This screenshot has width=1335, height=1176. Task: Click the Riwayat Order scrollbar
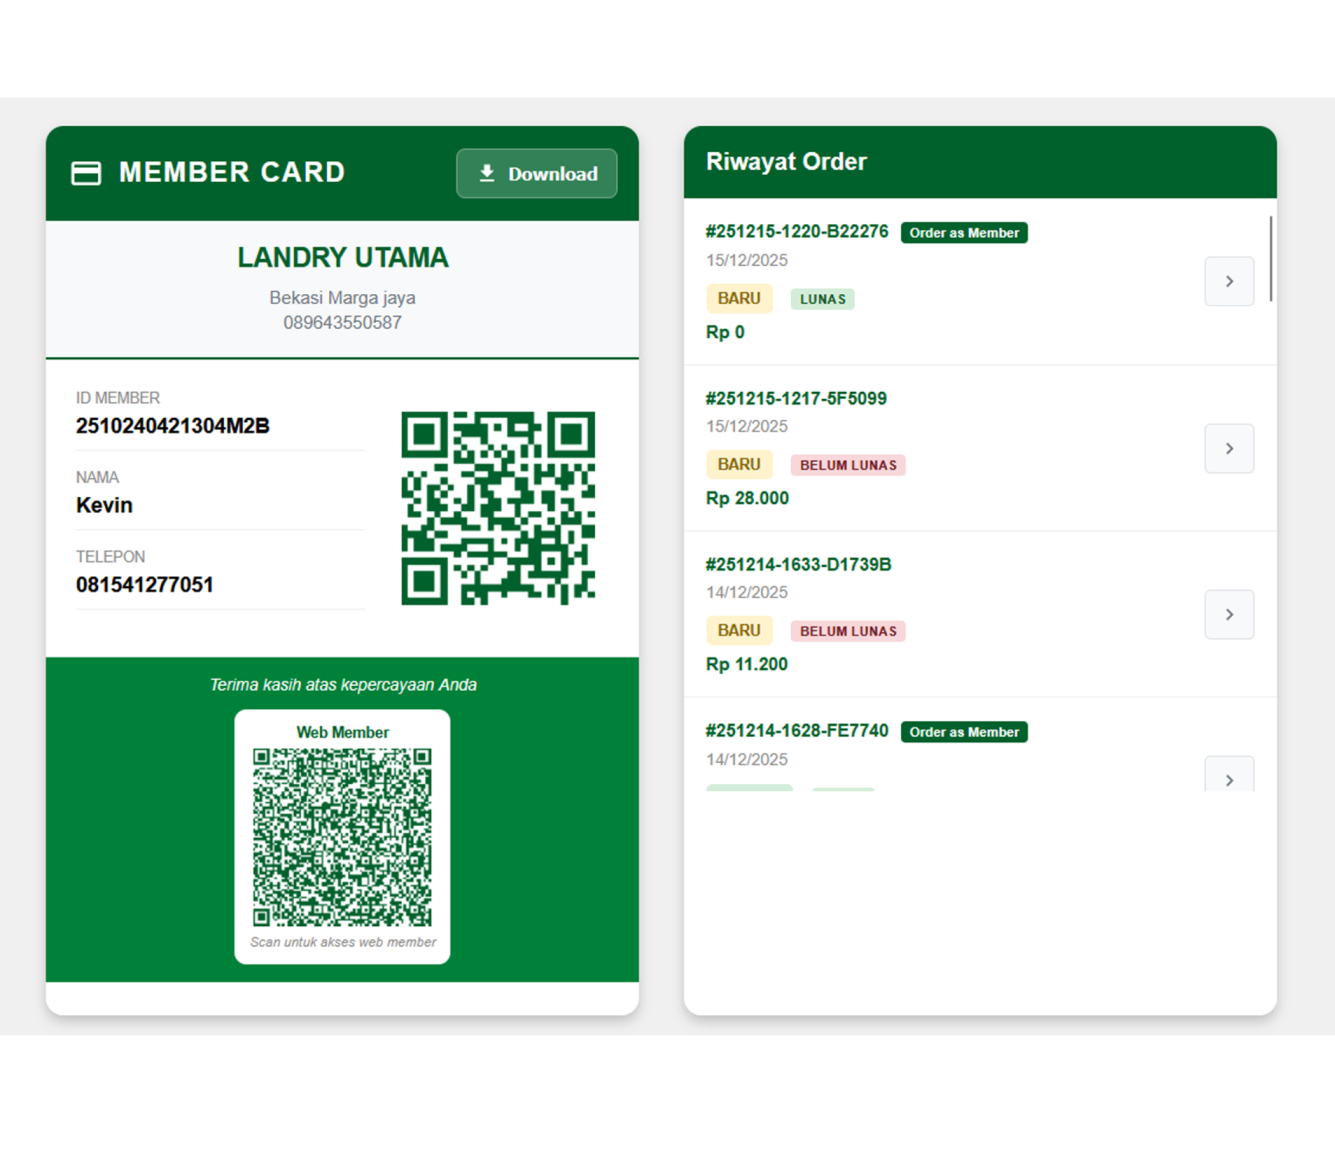1271,258
